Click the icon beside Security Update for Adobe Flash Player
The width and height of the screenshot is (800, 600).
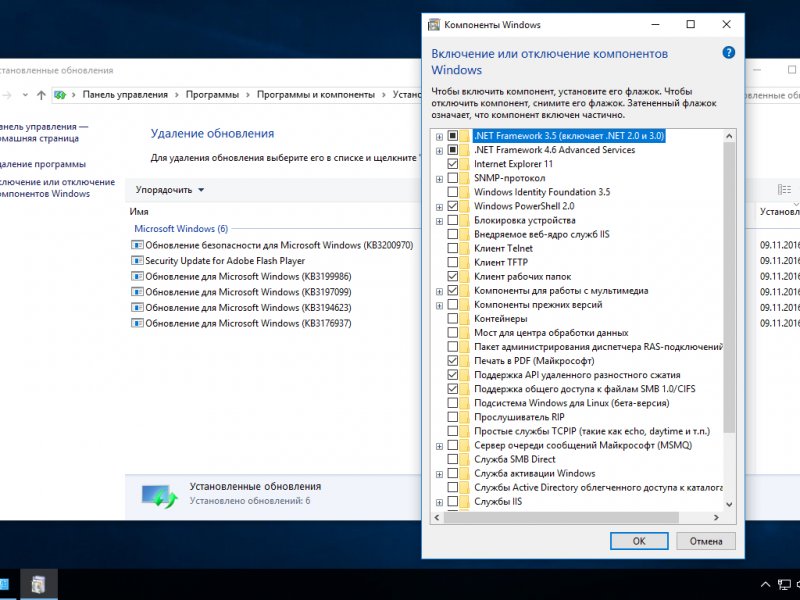point(137,261)
